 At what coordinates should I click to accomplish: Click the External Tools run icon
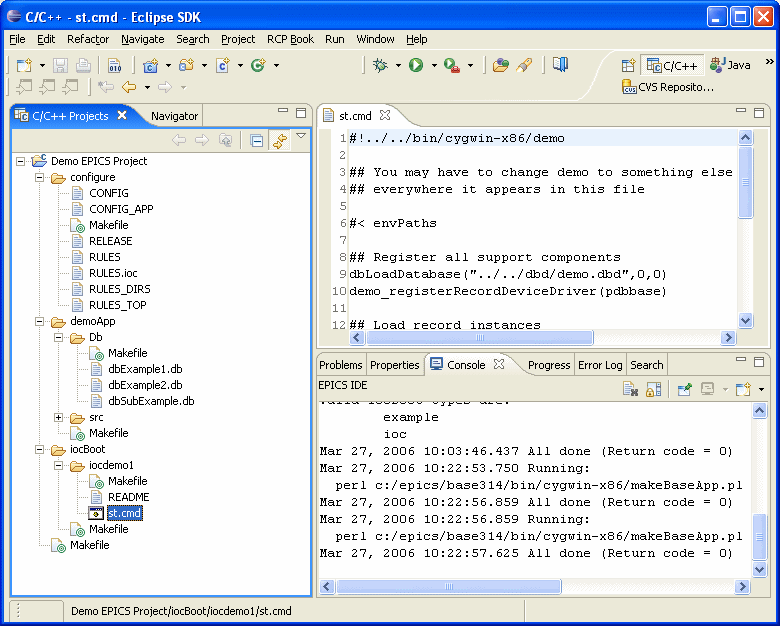[452, 65]
